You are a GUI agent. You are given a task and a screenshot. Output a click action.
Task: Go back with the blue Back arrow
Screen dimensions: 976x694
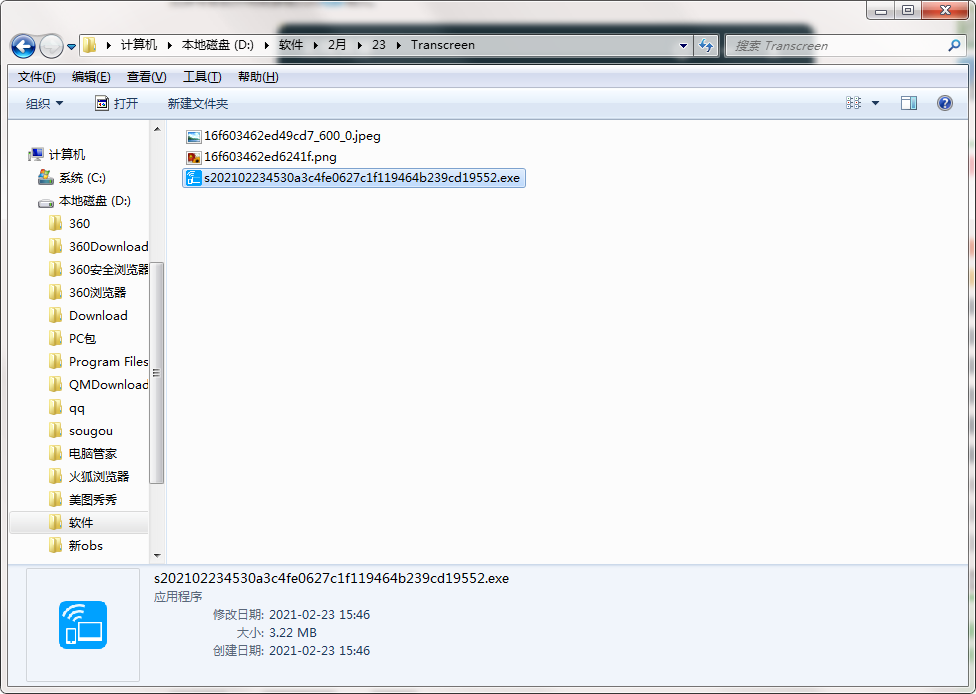(x=23, y=46)
